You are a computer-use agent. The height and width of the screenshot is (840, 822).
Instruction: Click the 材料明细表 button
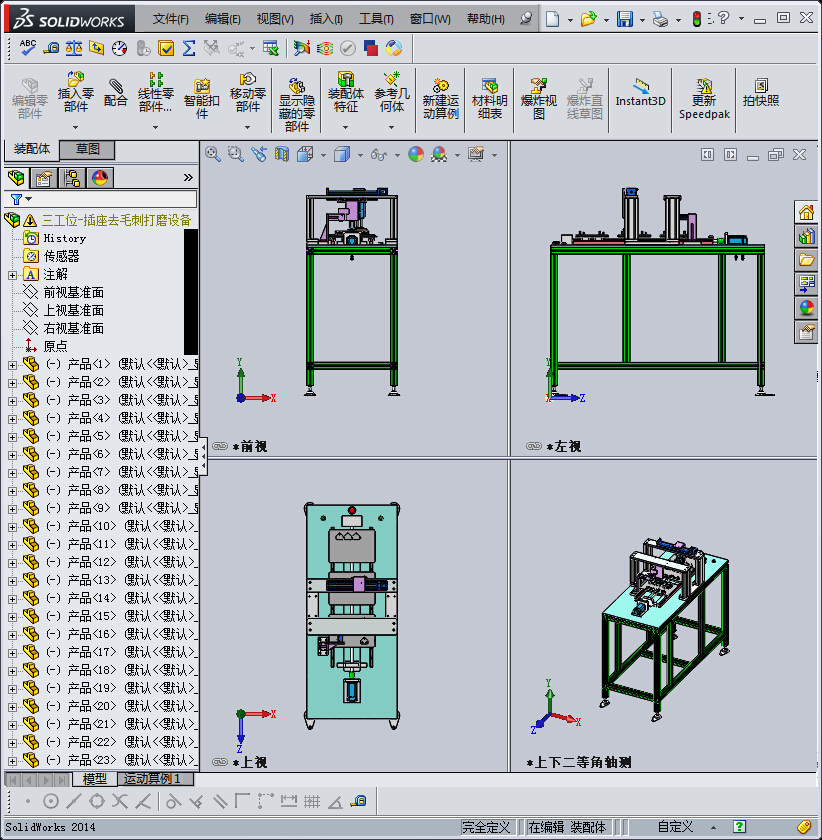click(x=489, y=99)
